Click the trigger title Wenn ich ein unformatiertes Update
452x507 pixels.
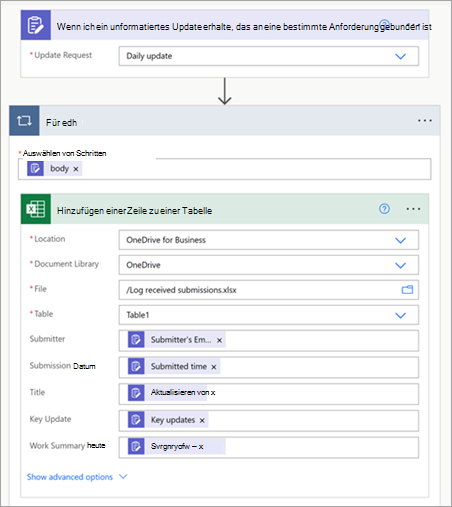244,27
